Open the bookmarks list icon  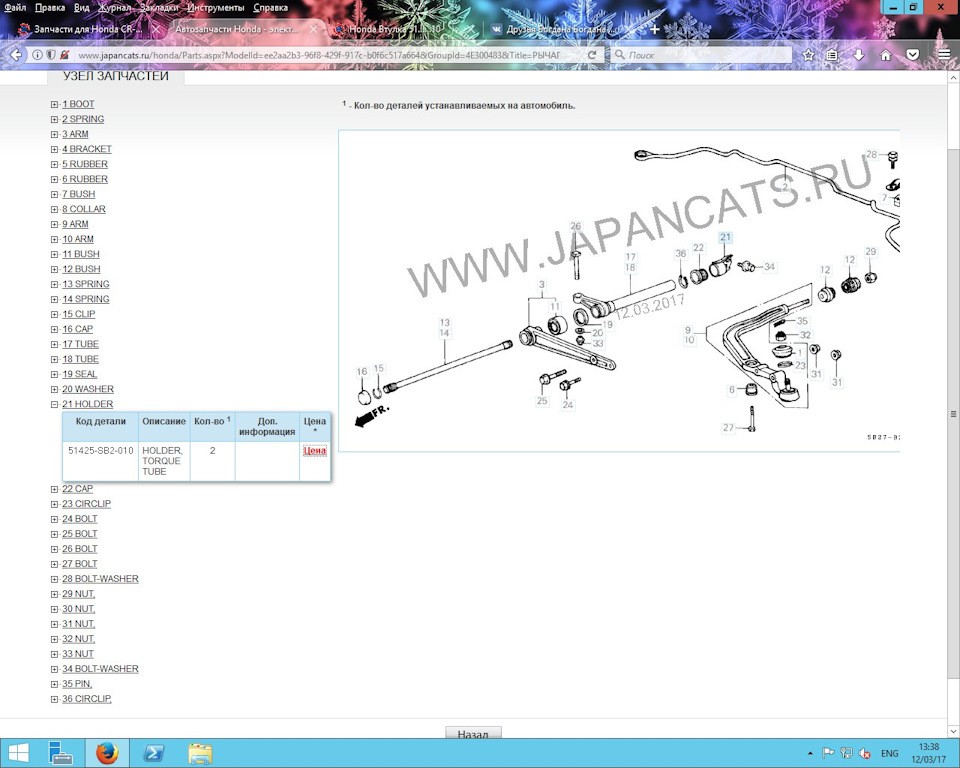(832, 55)
